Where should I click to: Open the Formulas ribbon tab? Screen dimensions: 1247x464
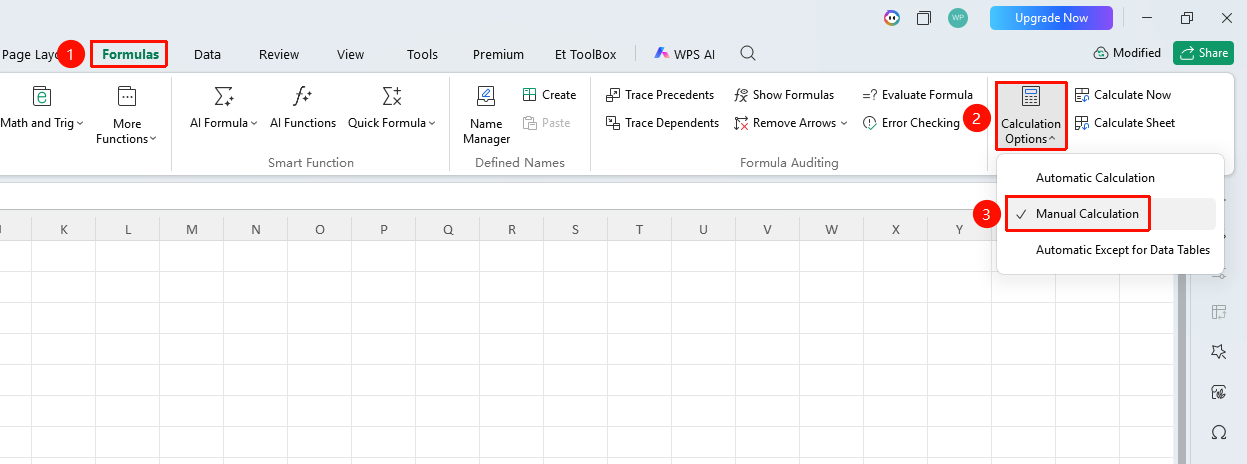[x=130, y=54]
